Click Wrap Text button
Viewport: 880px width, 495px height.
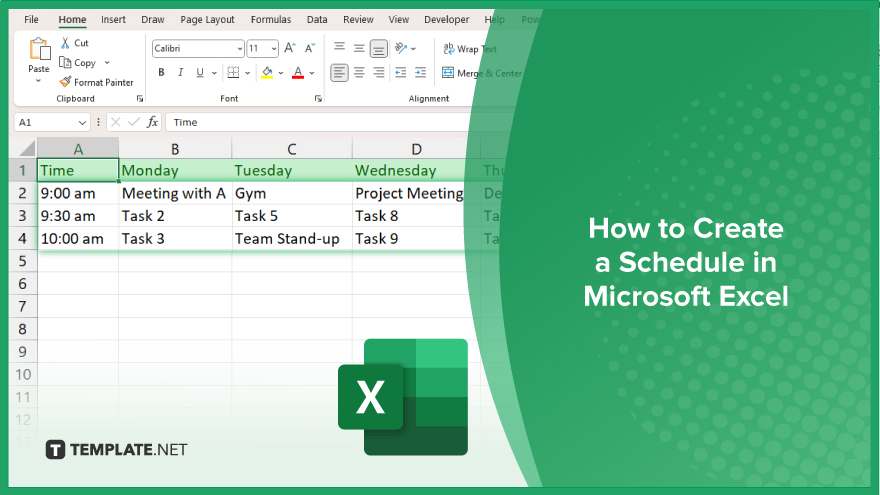470,49
